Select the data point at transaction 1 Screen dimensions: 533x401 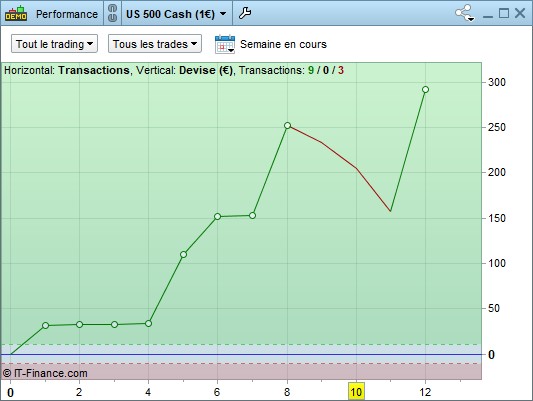point(46,326)
